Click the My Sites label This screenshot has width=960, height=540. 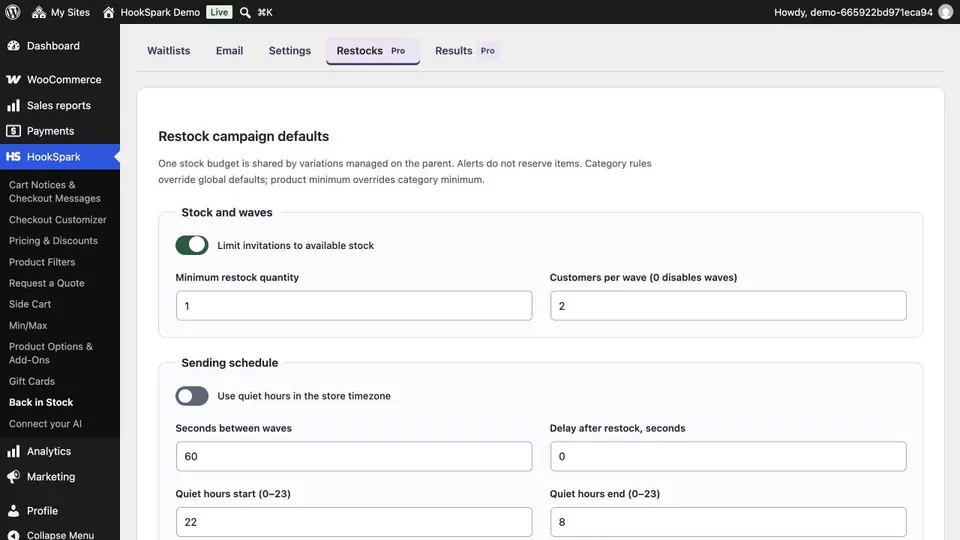point(70,12)
